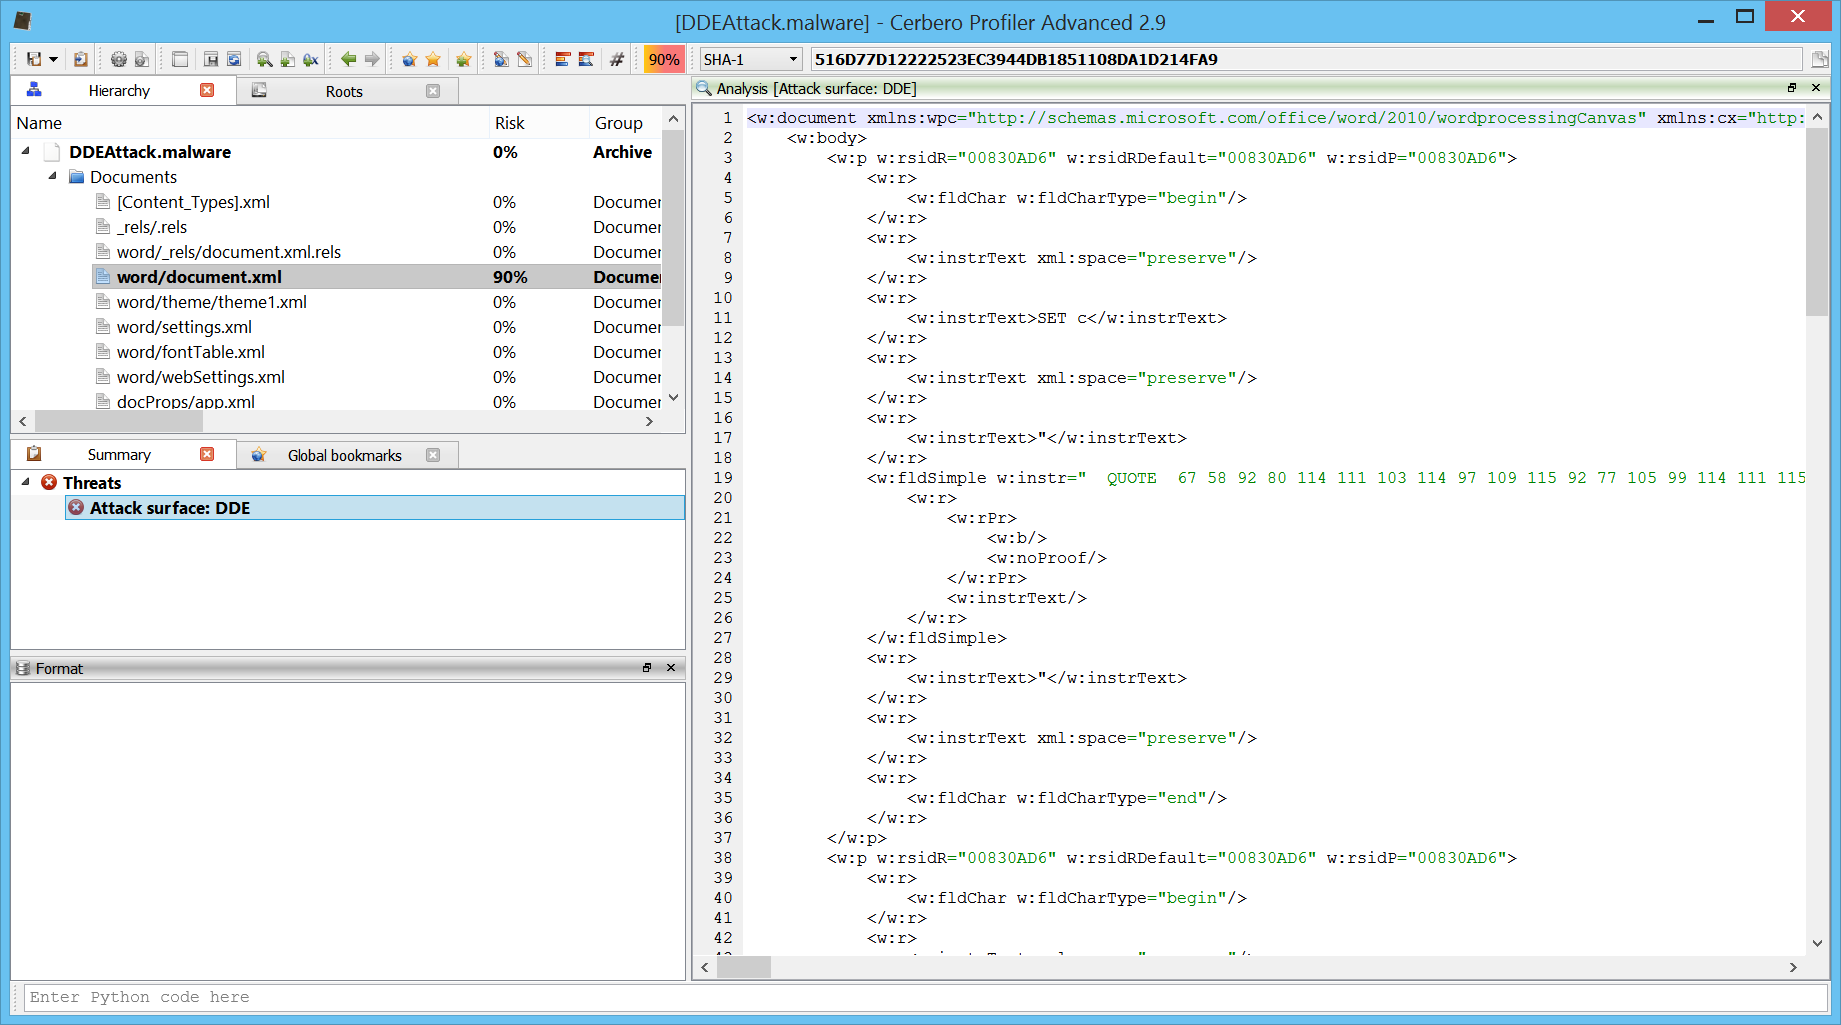Image resolution: width=1841 pixels, height=1025 pixels.
Task: Click the colored bars with magnifier icon
Action: coord(586,60)
